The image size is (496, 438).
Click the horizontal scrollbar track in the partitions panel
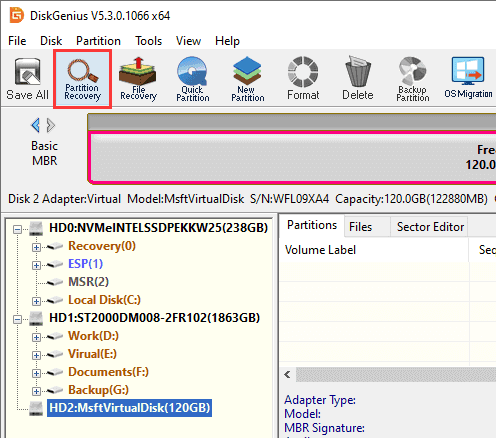tap(396, 375)
